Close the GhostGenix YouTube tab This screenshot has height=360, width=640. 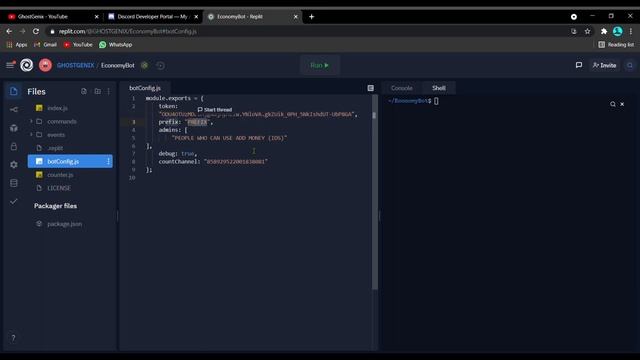pyautogui.click(x=97, y=17)
